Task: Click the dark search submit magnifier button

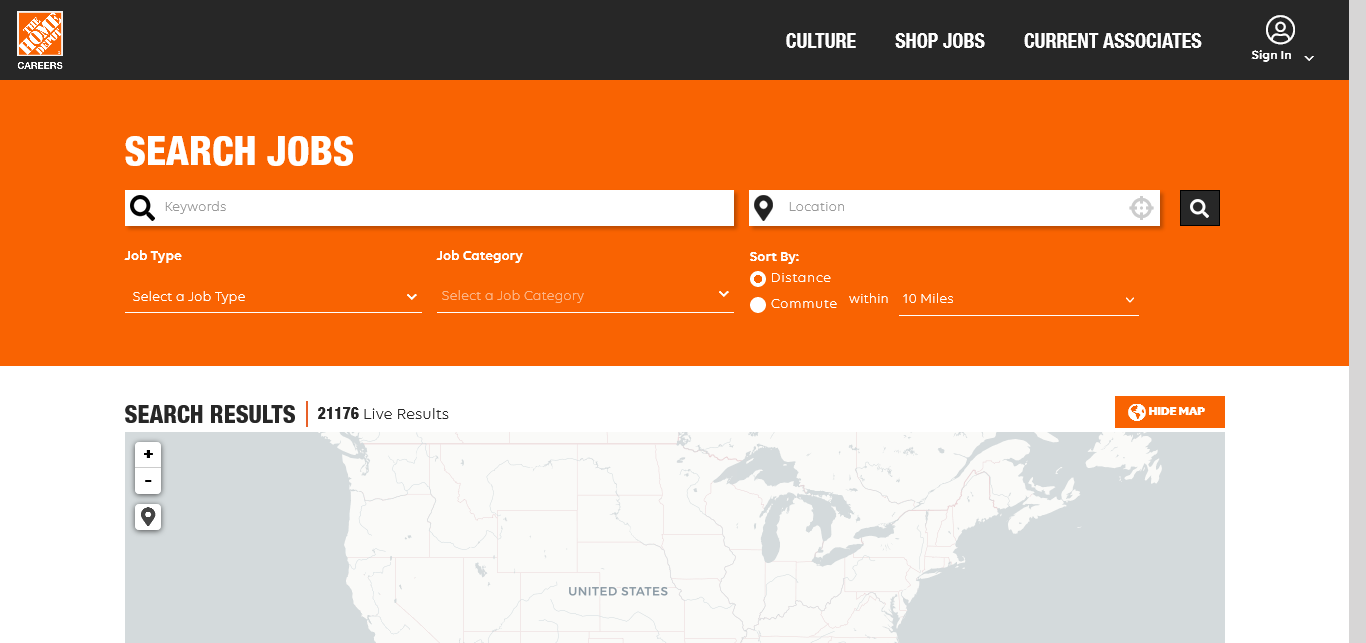Action: coord(1199,208)
